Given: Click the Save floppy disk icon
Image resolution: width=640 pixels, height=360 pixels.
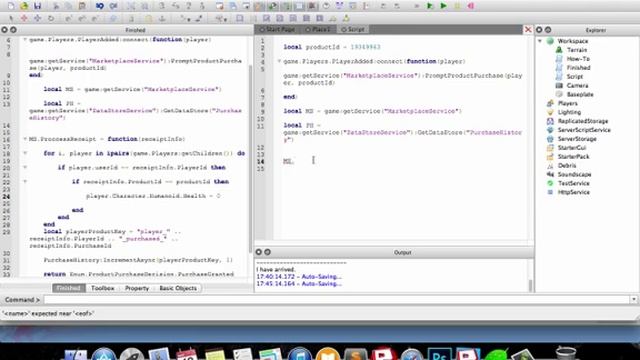Looking at the screenshot, I should pos(38,6).
